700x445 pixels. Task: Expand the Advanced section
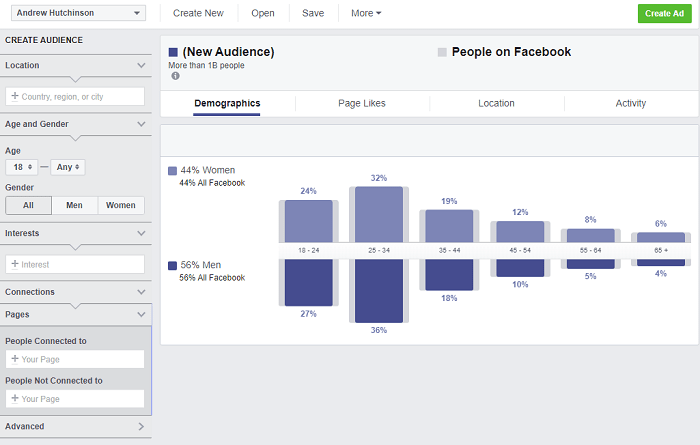[x=141, y=426]
